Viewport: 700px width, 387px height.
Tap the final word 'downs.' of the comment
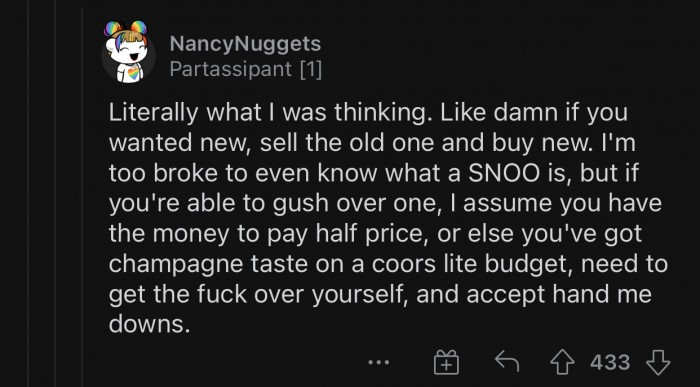point(150,325)
